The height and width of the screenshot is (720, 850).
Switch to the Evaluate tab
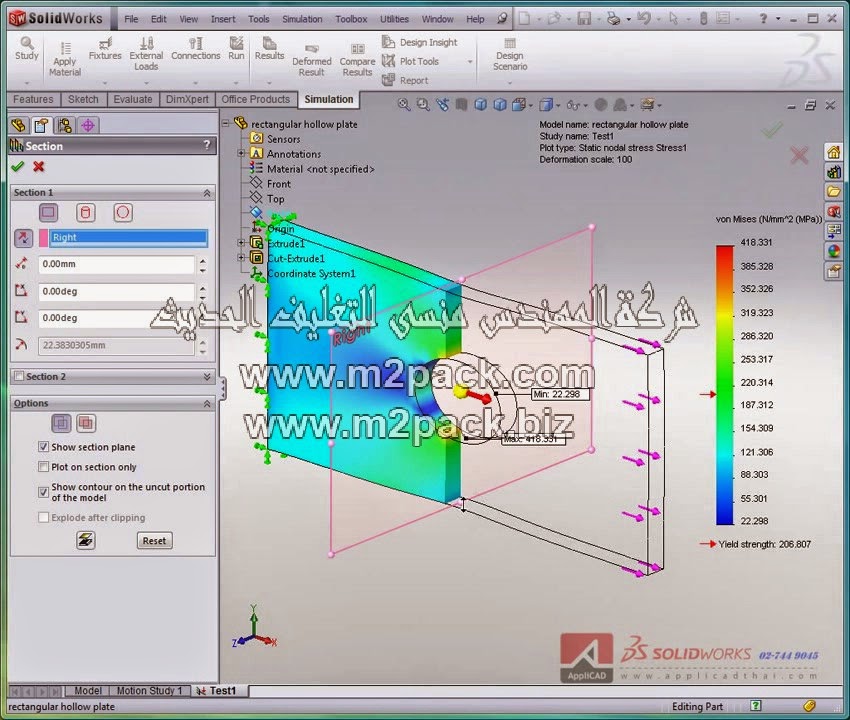133,99
